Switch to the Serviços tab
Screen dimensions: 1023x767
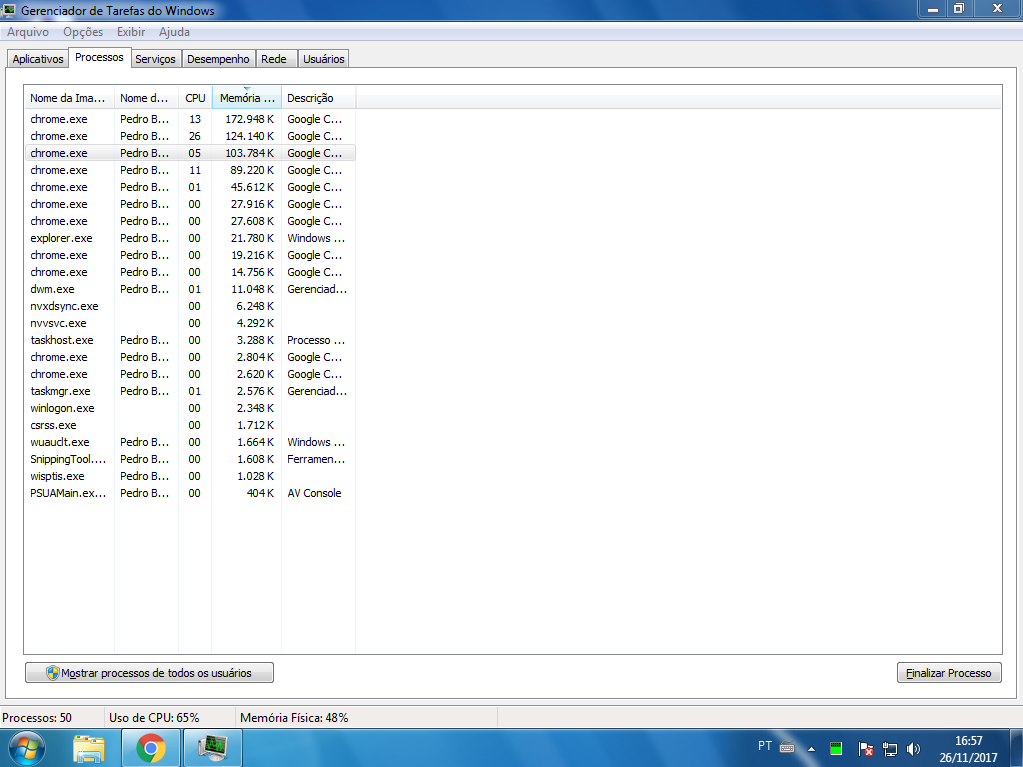coord(155,59)
